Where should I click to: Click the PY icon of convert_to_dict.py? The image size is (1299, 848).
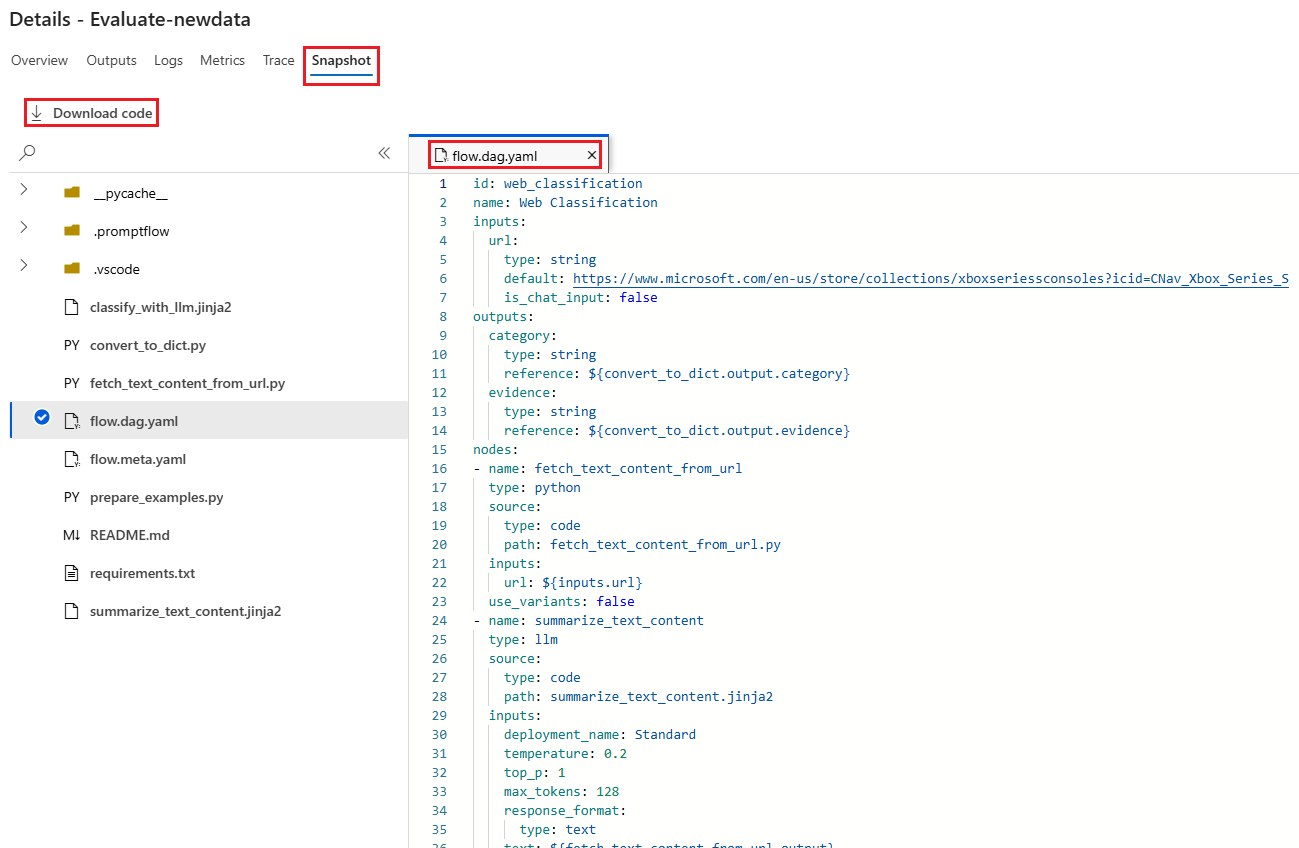(71, 345)
